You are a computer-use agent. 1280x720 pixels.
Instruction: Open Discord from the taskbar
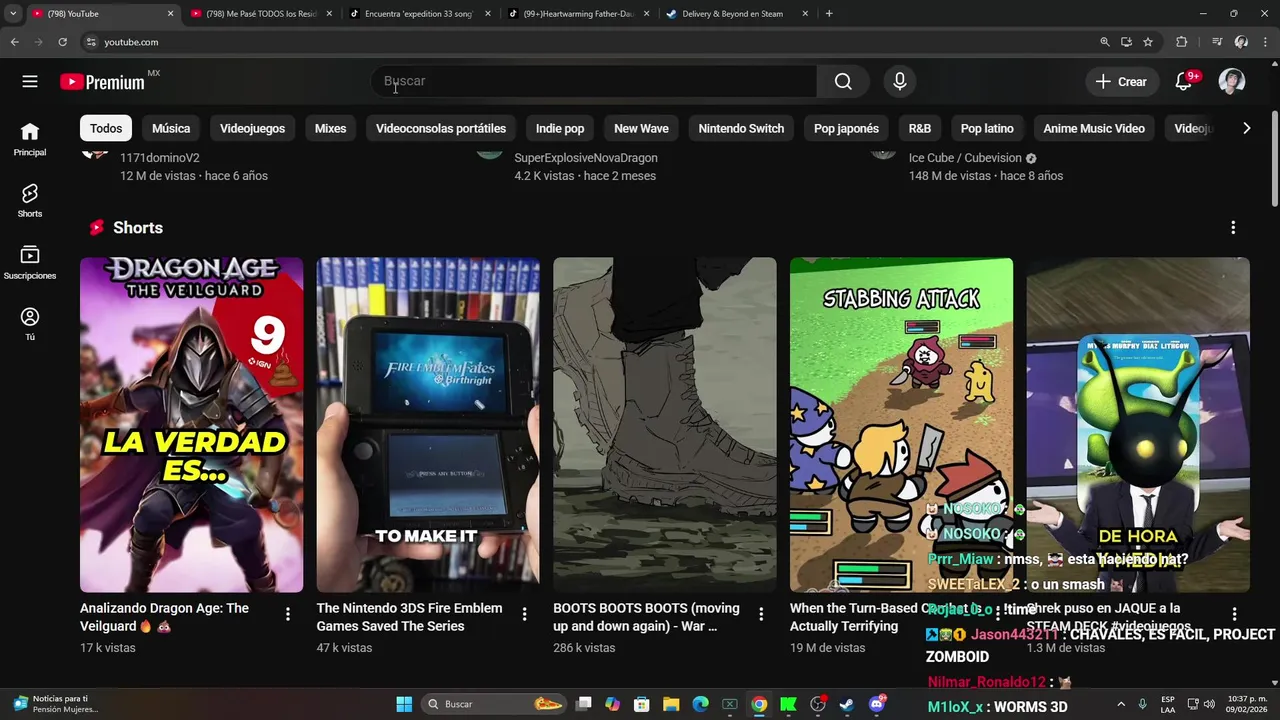pos(878,704)
